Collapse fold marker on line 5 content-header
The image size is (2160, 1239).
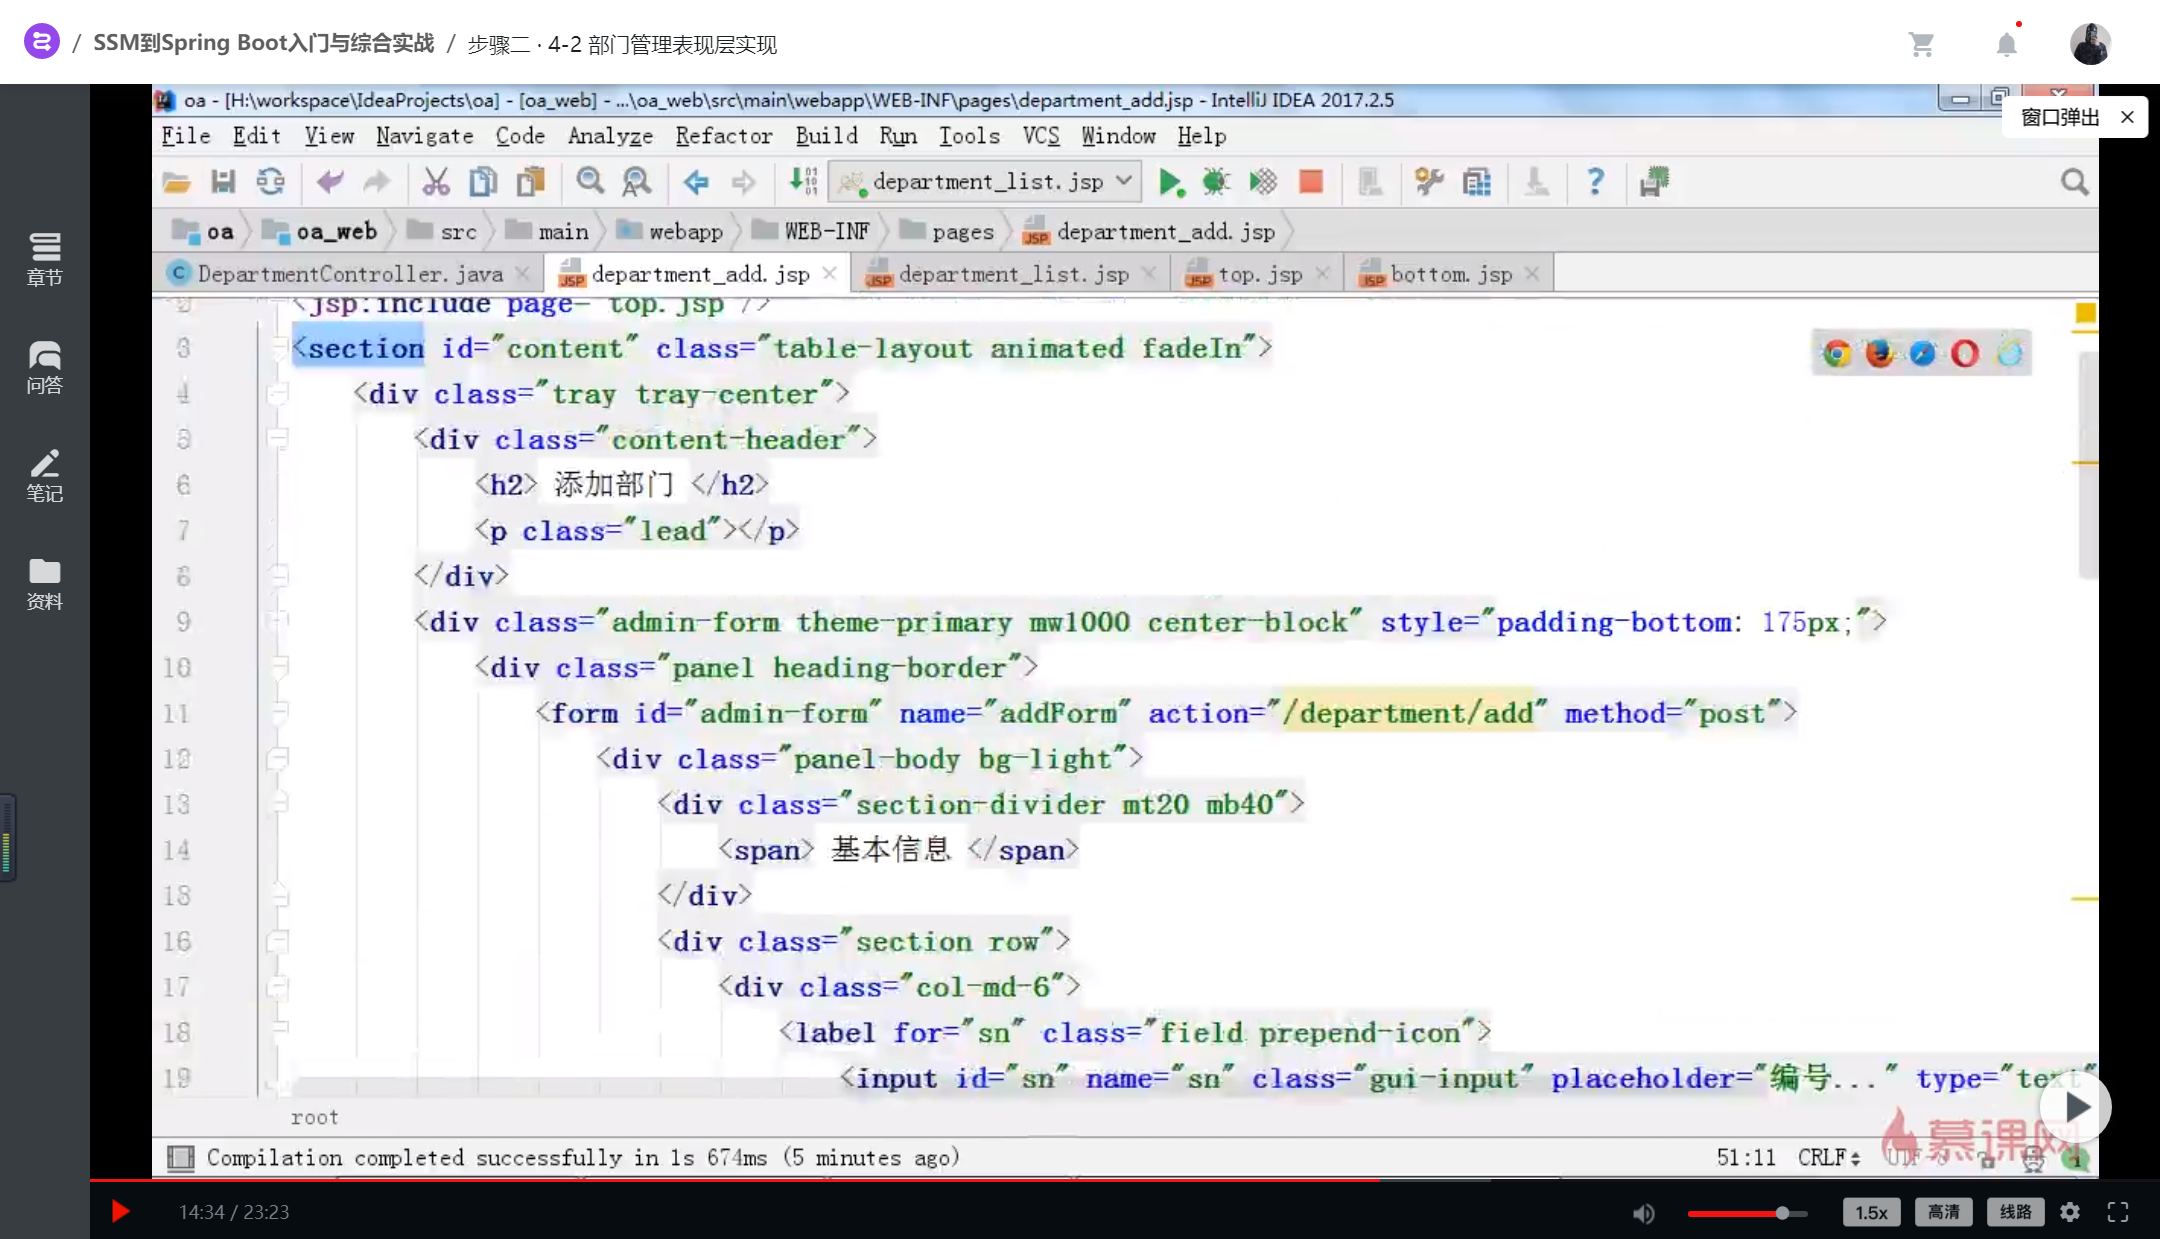(x=278, y=439)
